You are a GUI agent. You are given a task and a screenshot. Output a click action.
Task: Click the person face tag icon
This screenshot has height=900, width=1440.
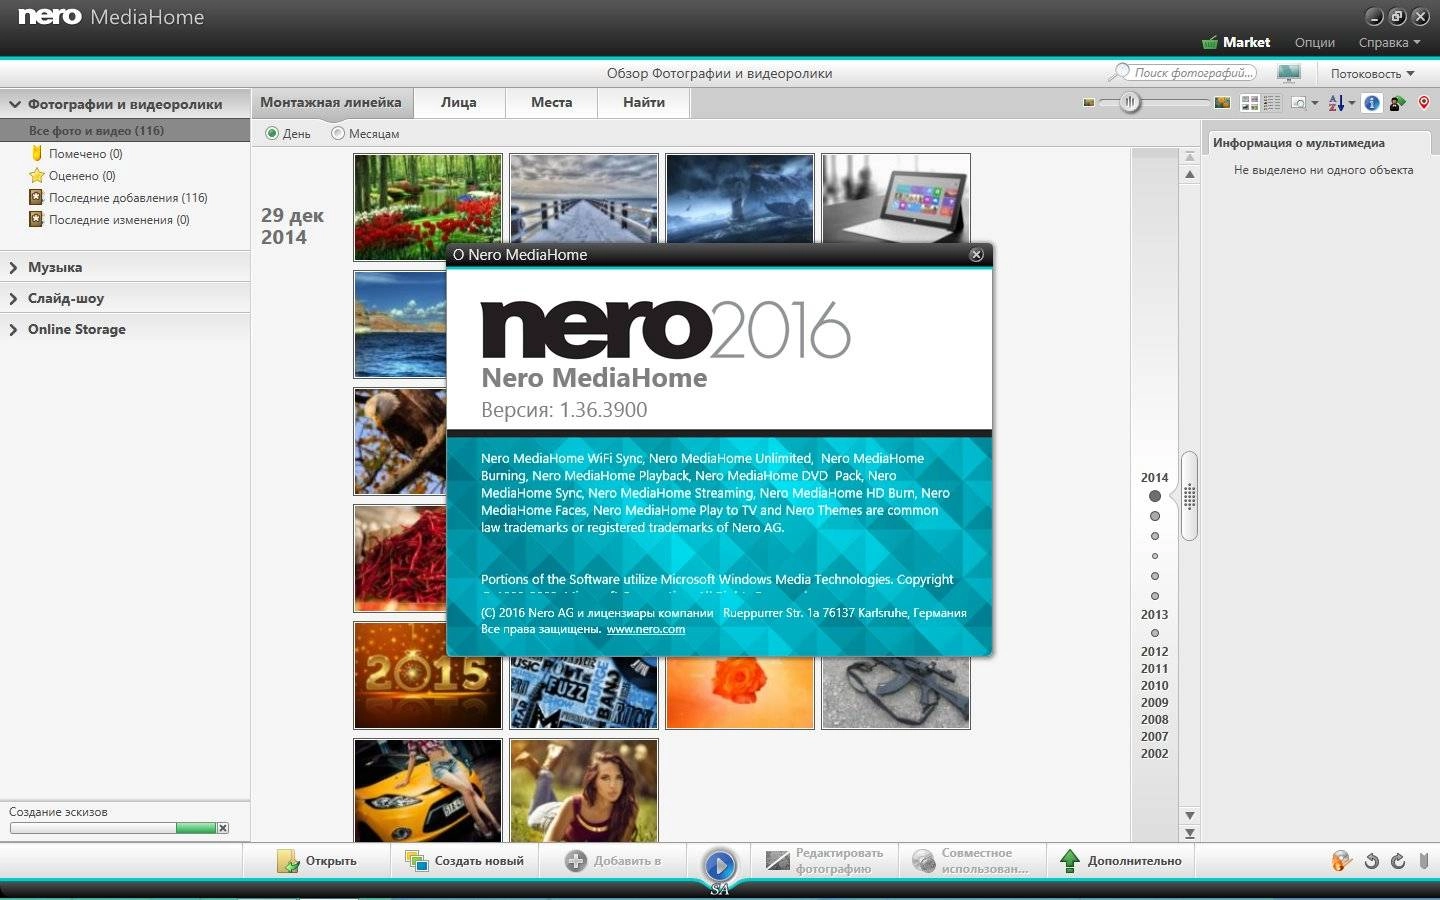click(x=1397, y=102)
